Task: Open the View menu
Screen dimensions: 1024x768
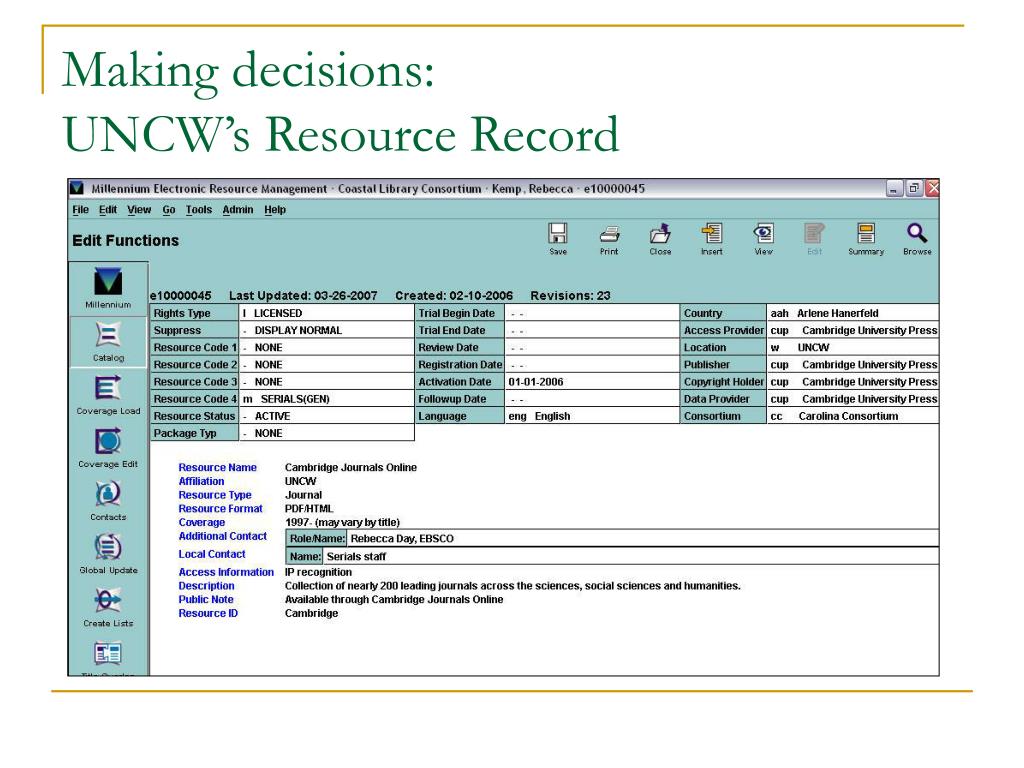Action: point(139,210)
